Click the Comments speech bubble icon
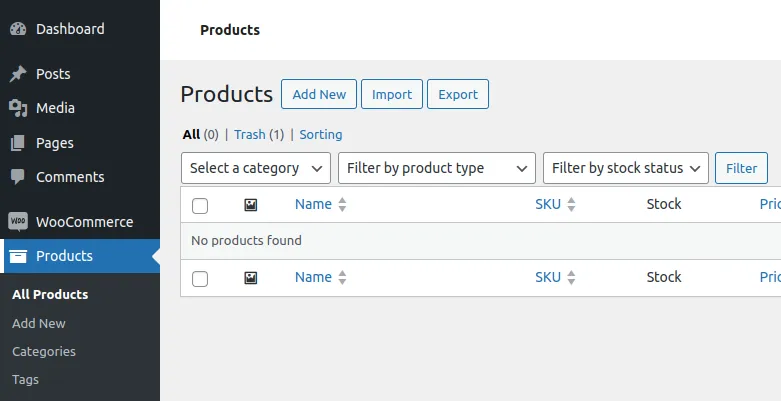781x401 pixels. (x=18, y=177)
